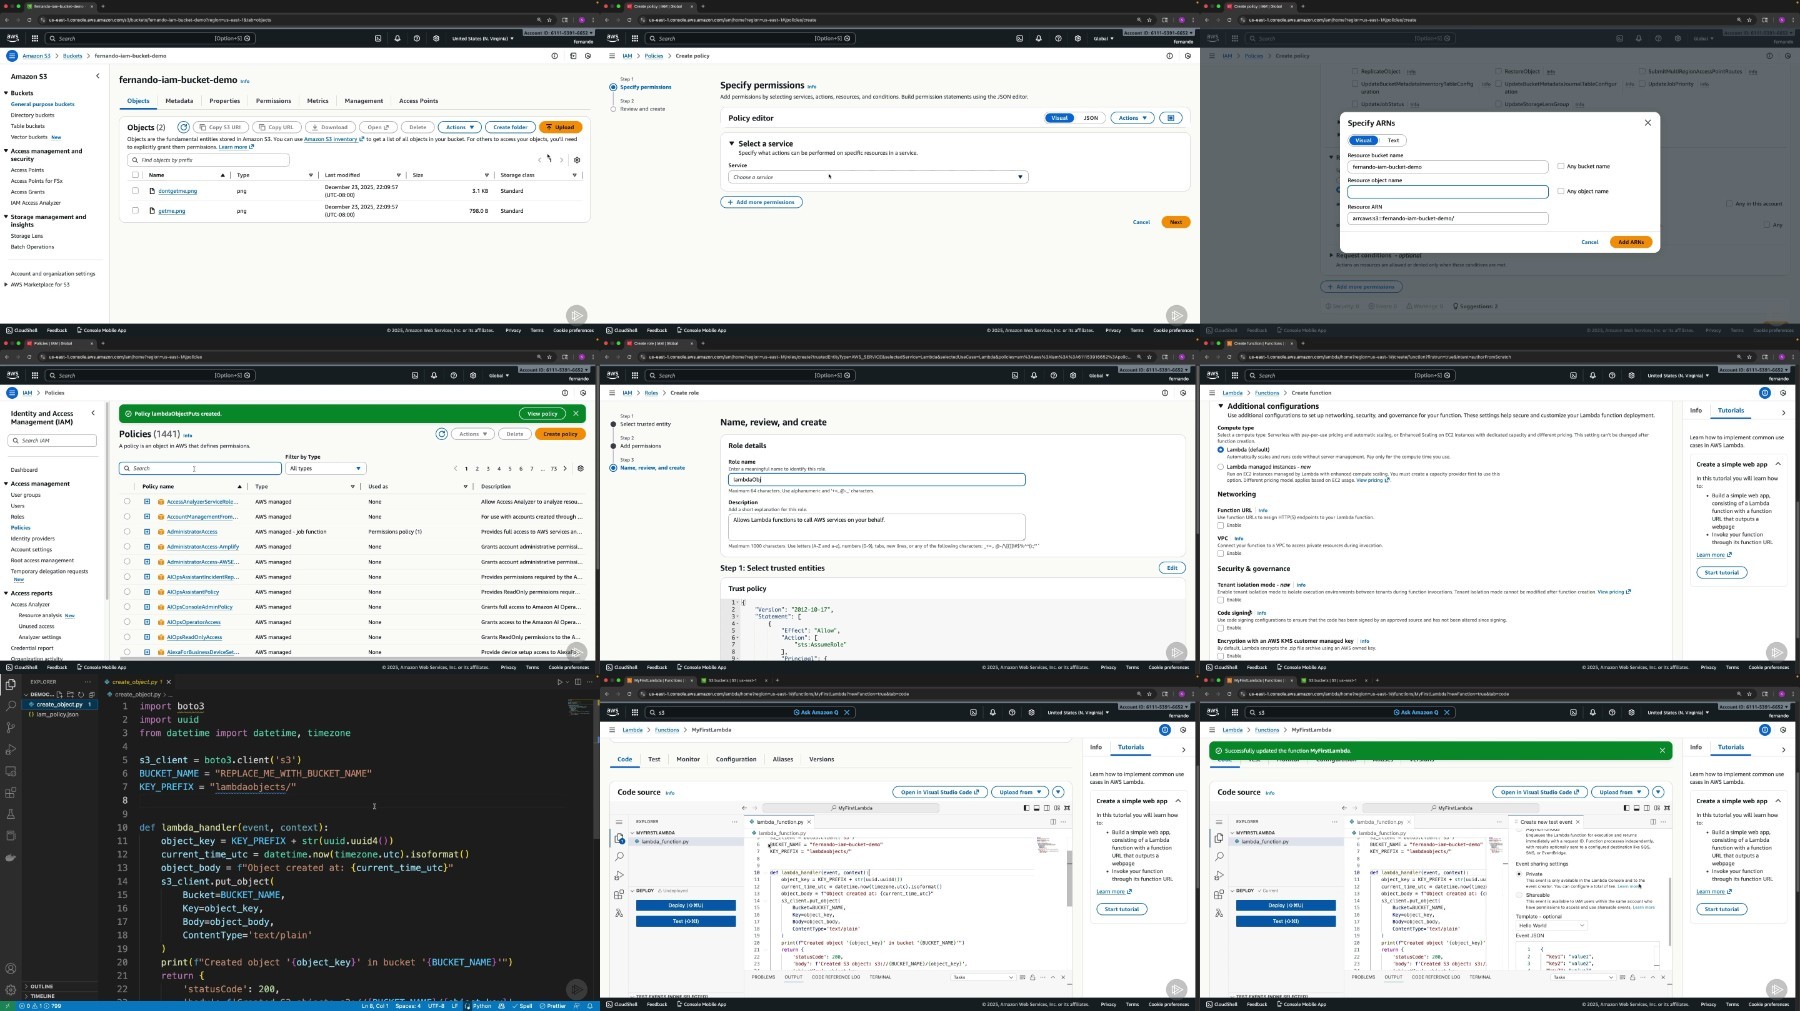Open the Testing flask icon in dark VS Code
This screenshot has height=1011, width=1800.
coord(10,814)
